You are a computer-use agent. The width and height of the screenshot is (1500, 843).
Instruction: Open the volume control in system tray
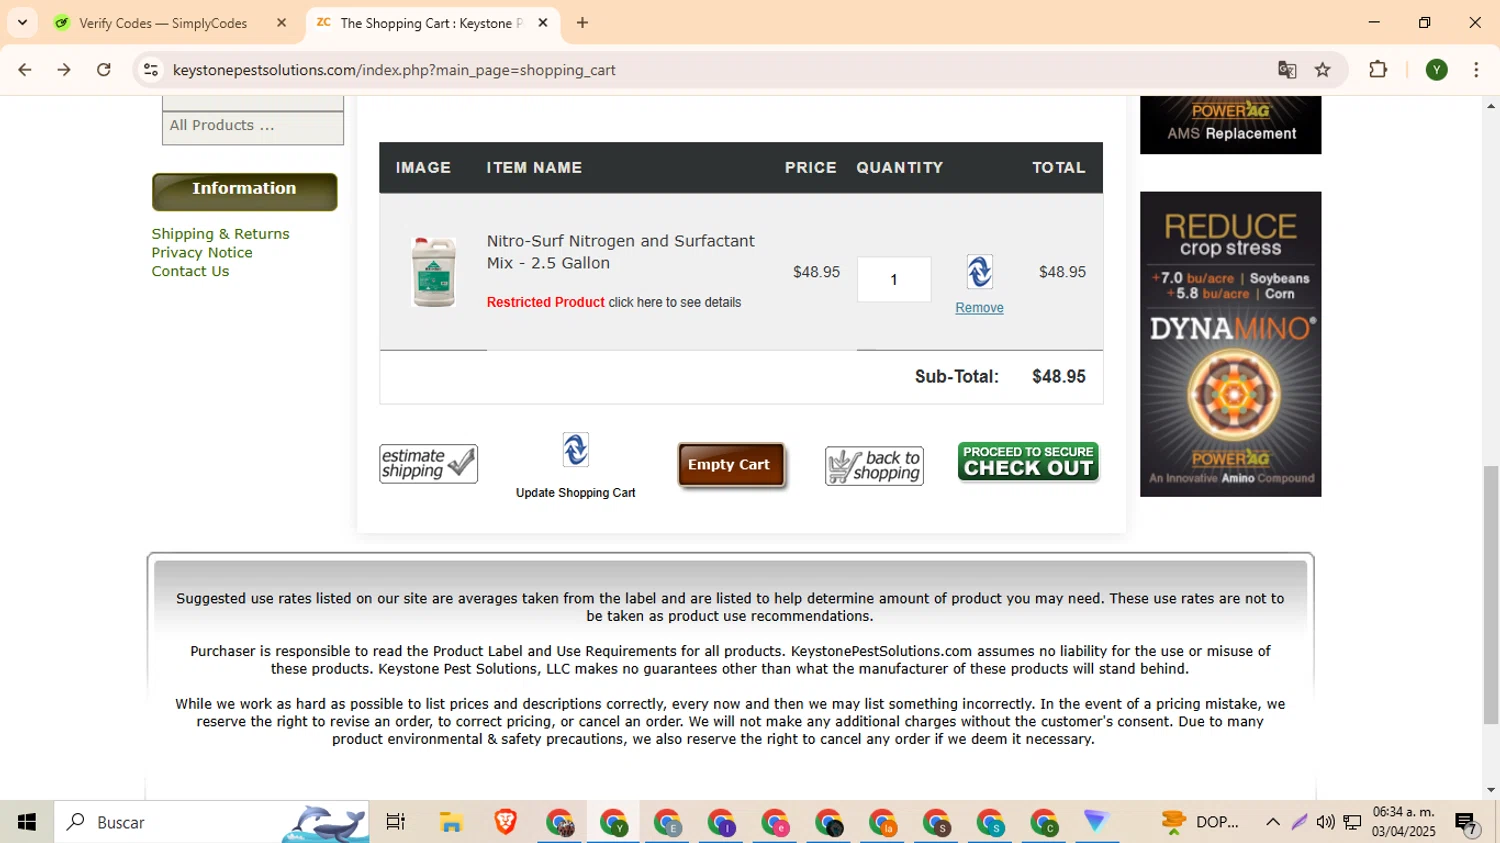coord(1326,822)
